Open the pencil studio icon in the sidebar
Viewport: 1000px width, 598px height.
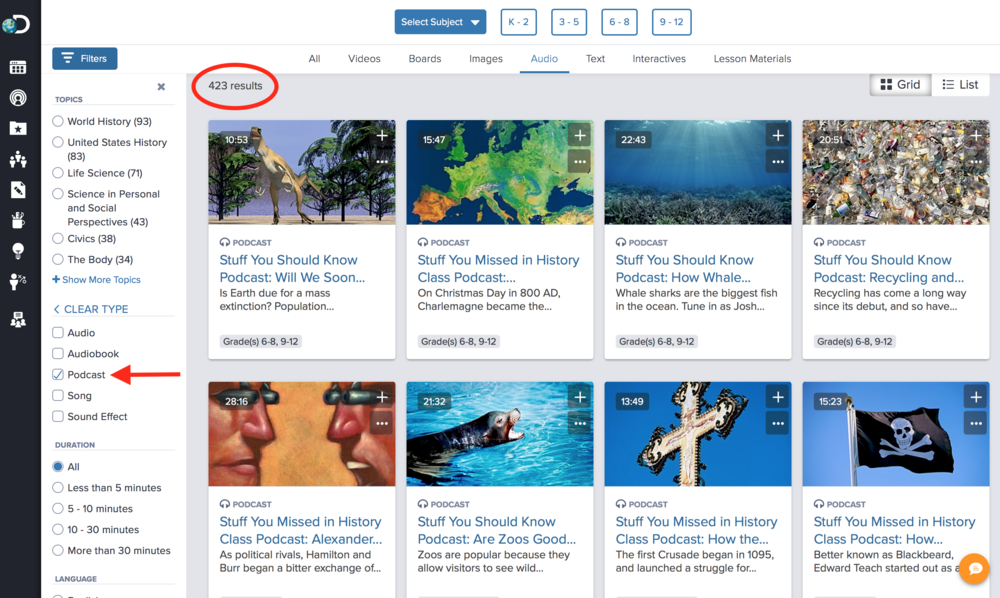pos(18,189)
